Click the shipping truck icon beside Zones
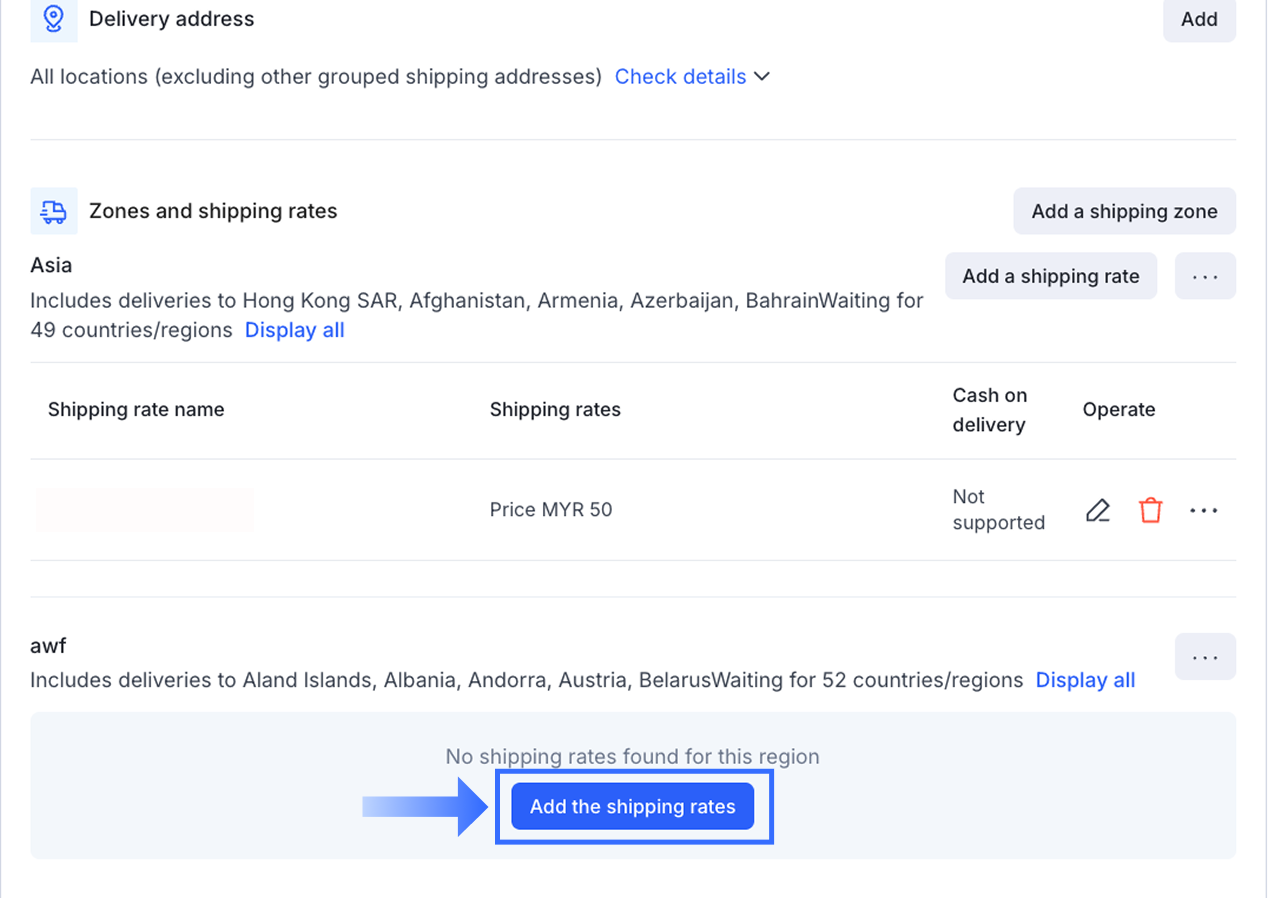Viewport: 1269px width, 899px height. 54,211
